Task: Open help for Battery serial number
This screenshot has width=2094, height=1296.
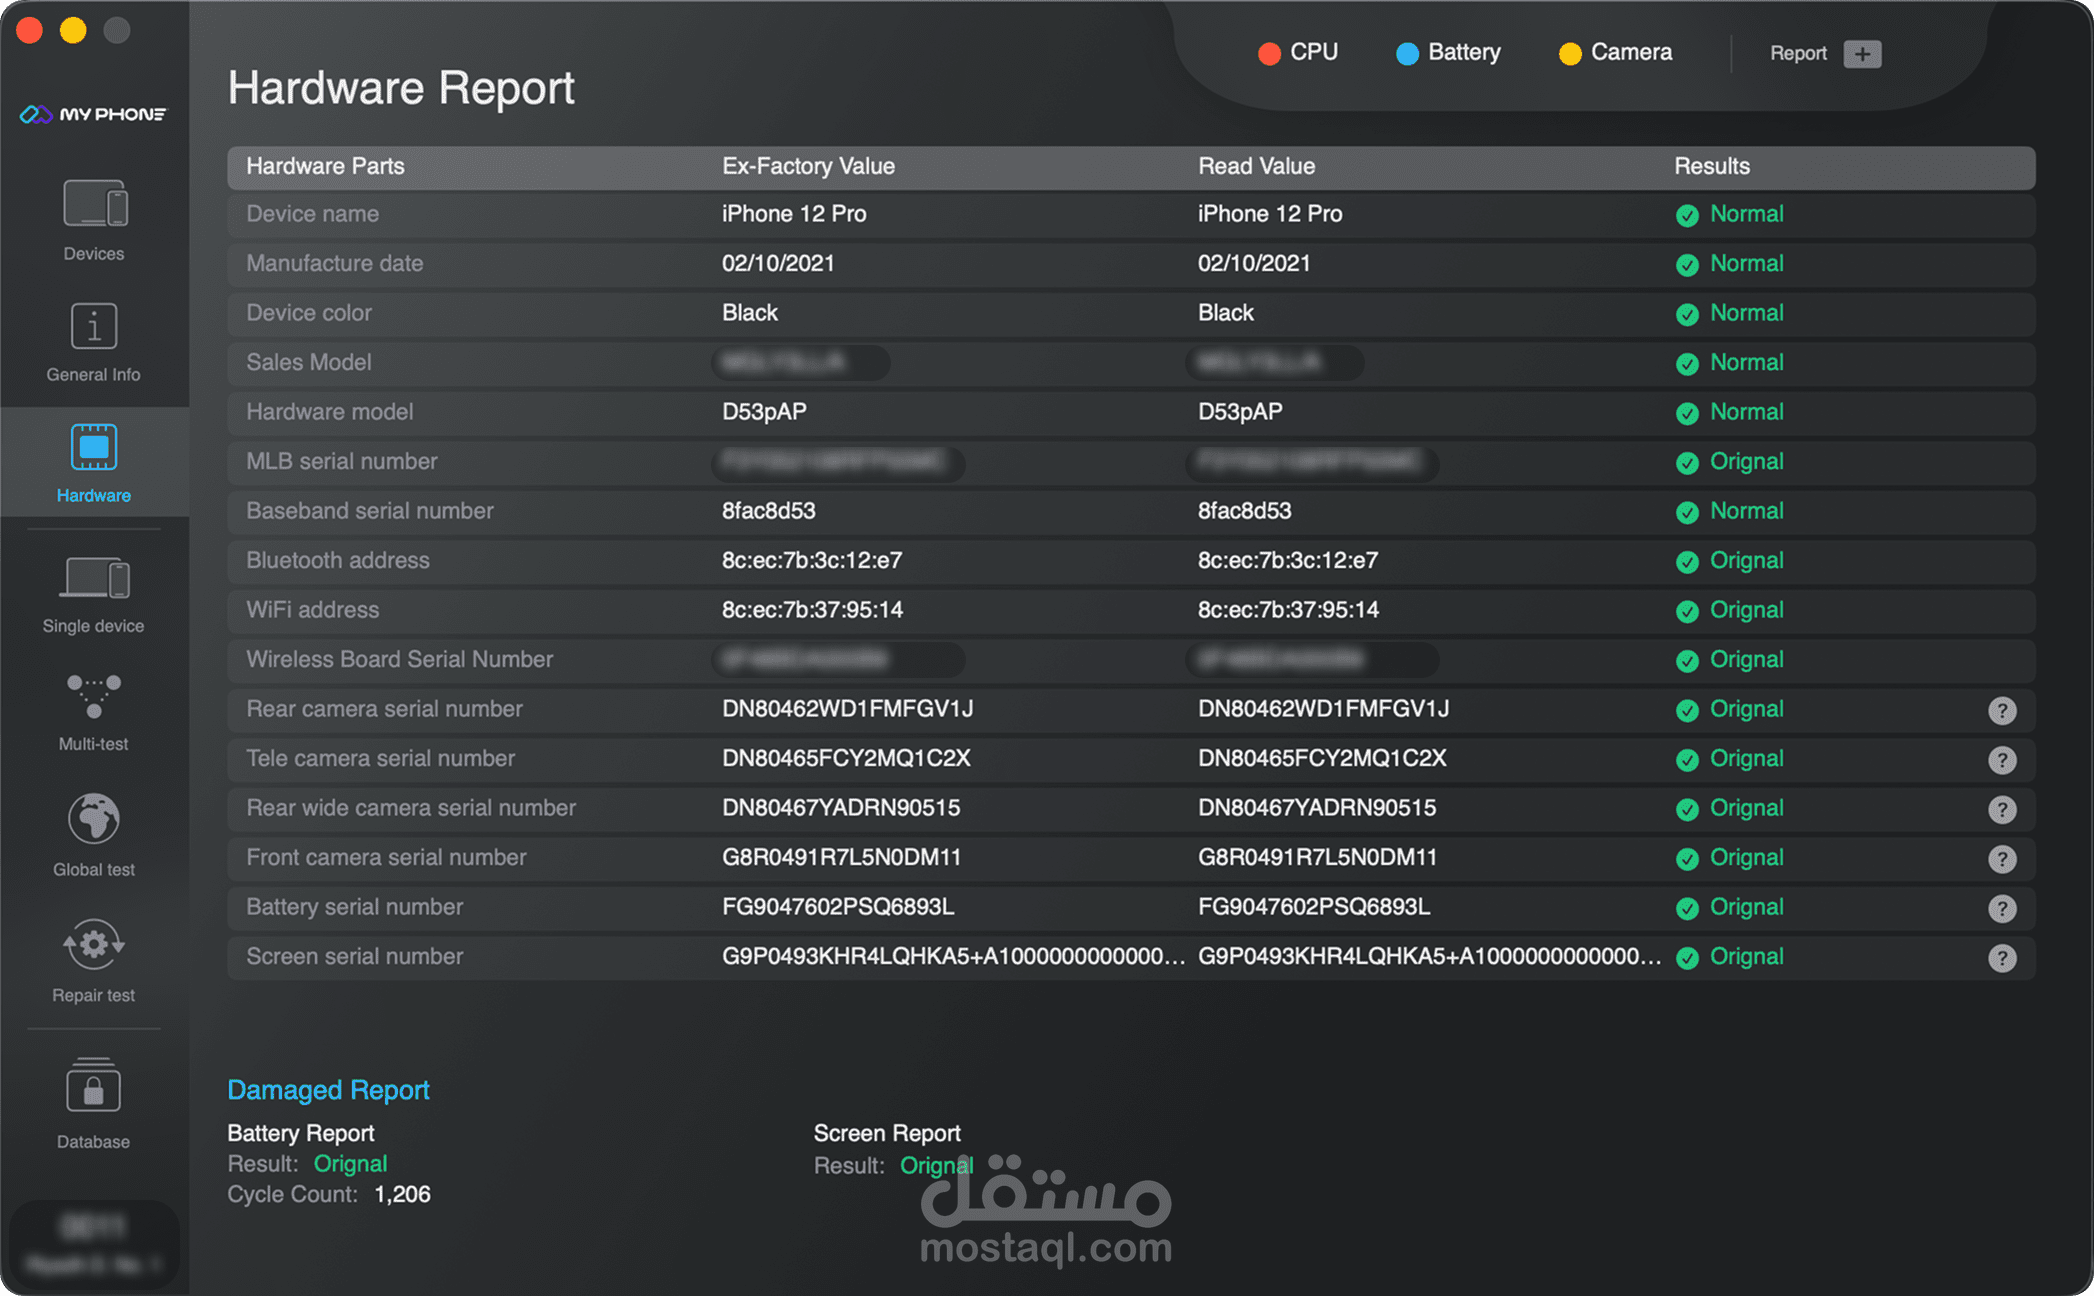Action: pyautogui.click(x=2002, y=909)
